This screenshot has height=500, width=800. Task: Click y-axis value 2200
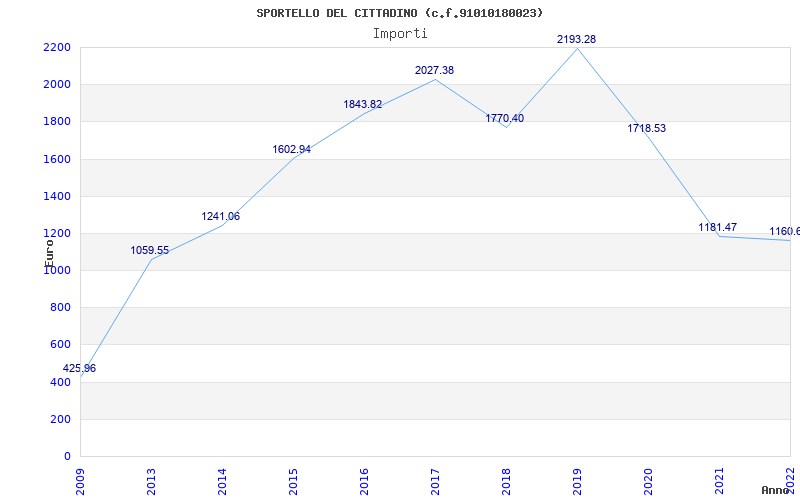coord(57,47)
